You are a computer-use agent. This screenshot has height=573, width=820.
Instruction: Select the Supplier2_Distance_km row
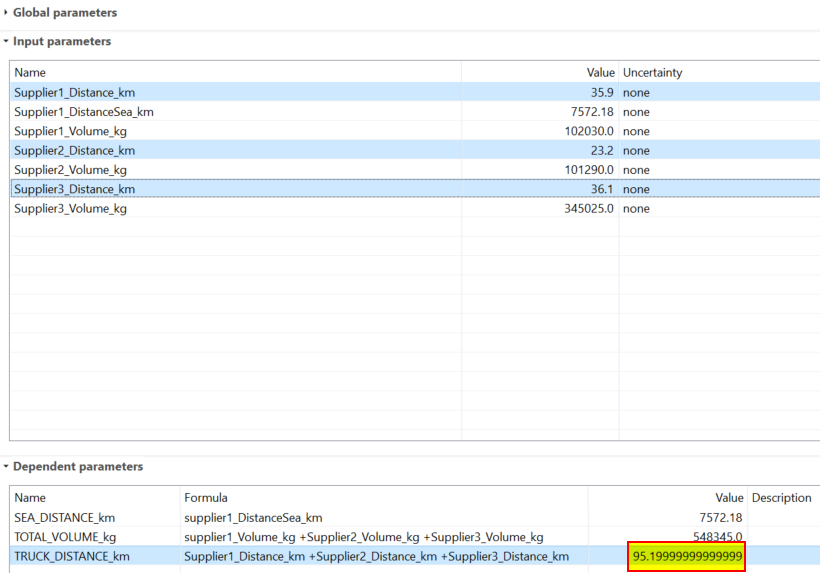click(x=75, y=150)
